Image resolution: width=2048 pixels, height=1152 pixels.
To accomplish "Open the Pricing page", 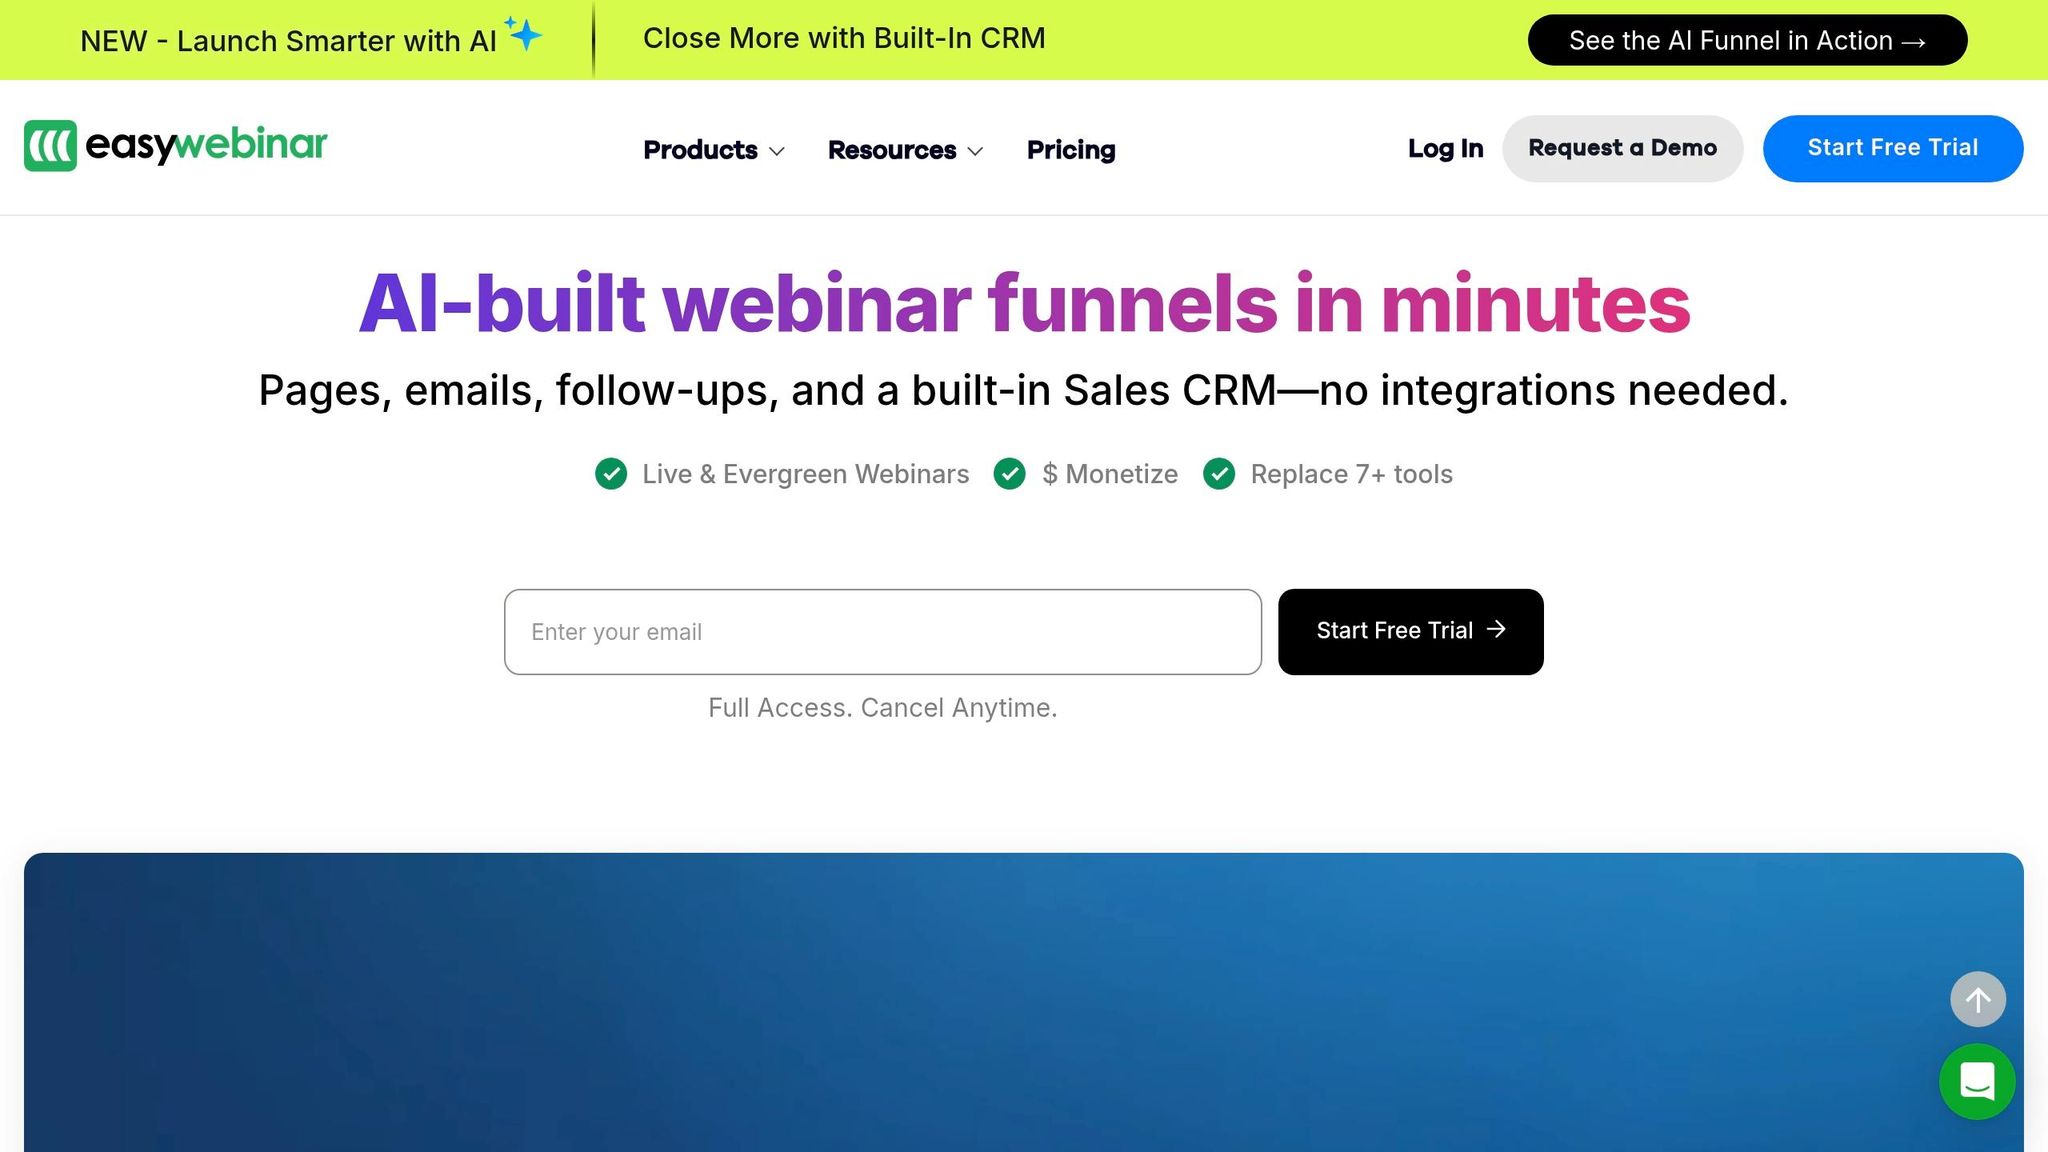I will (1071, 150).
